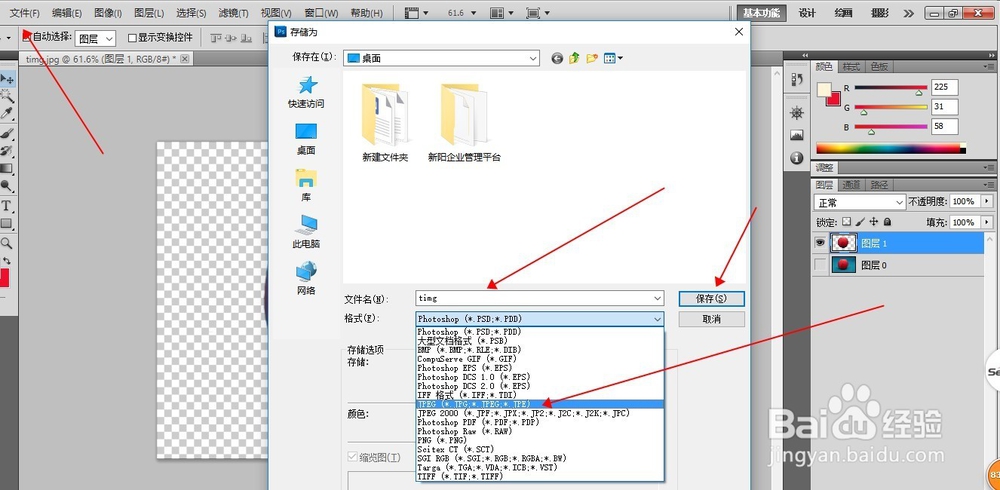Open the view menu dropdown in dialog

(613, 59)
